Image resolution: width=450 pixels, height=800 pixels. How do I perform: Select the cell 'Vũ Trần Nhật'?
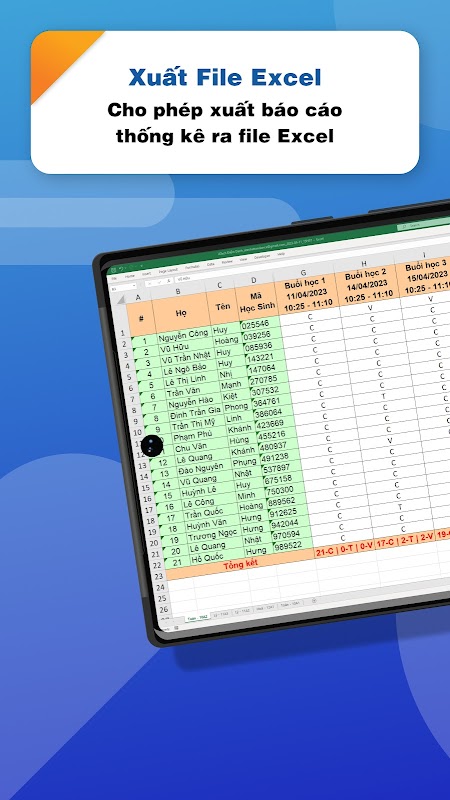186,358
